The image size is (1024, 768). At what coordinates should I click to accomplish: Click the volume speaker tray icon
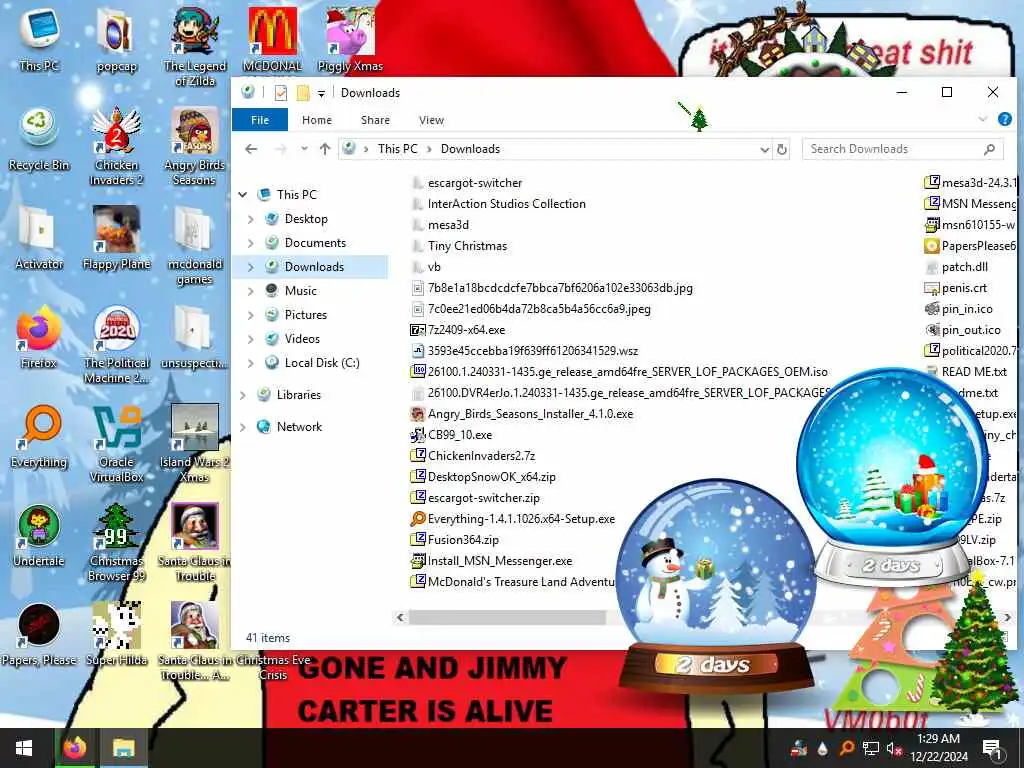click(x=894, y=748)
